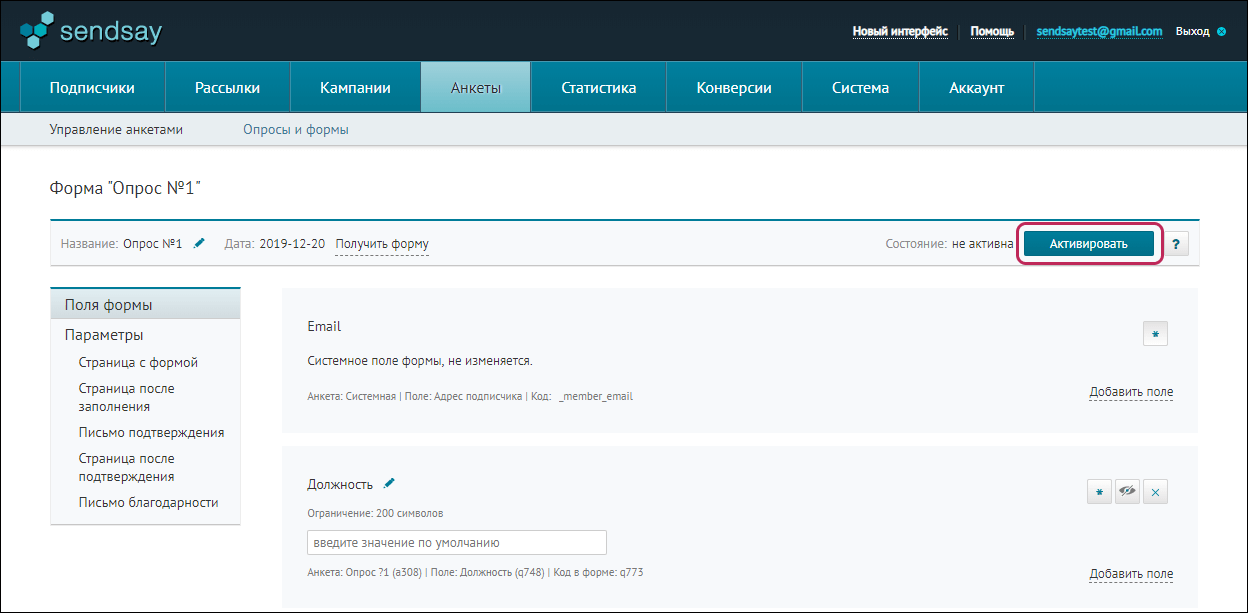Image resolution: width=1248 pixels, height=613 pixels.
Task: Open the Новый интерфейс link
Action: [x=900, y=31]
